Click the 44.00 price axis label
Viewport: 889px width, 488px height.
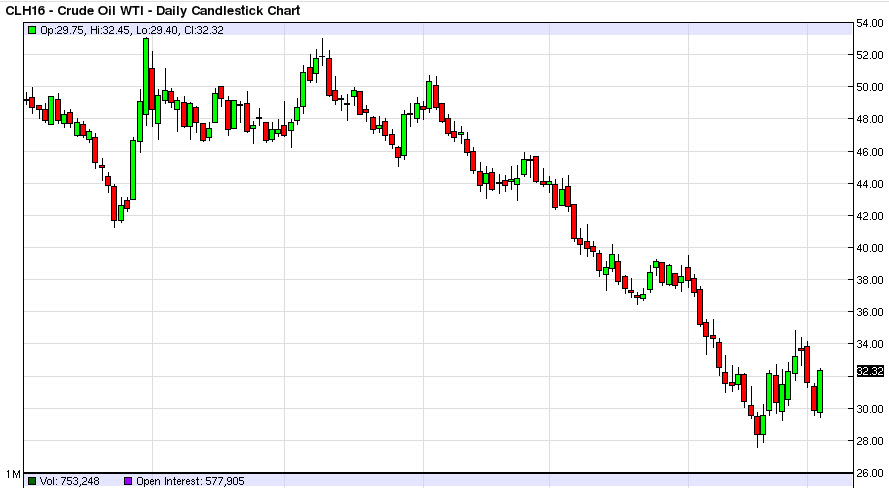pyautogui.click(x=870, y=184)
